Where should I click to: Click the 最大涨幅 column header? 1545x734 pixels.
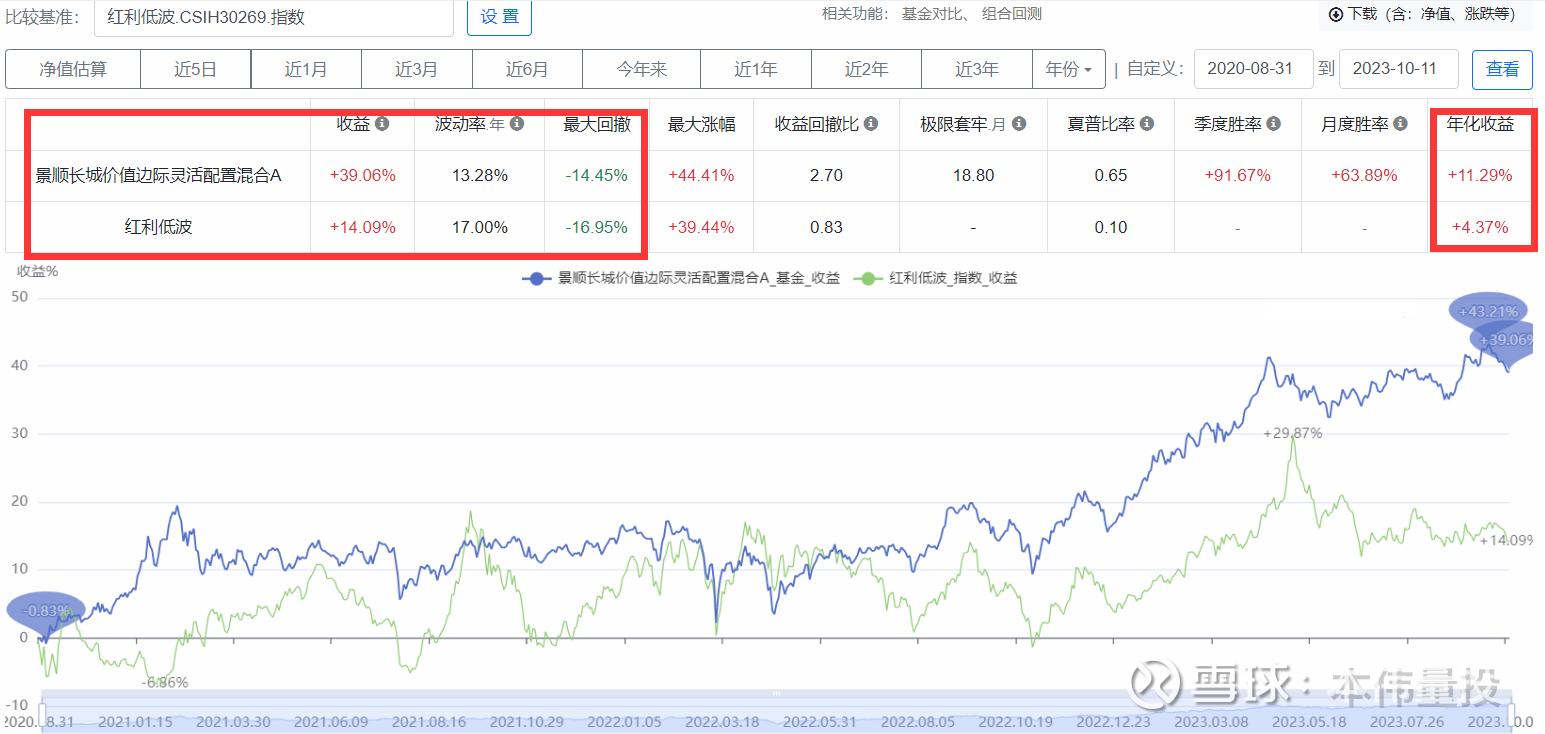[701, 125]
